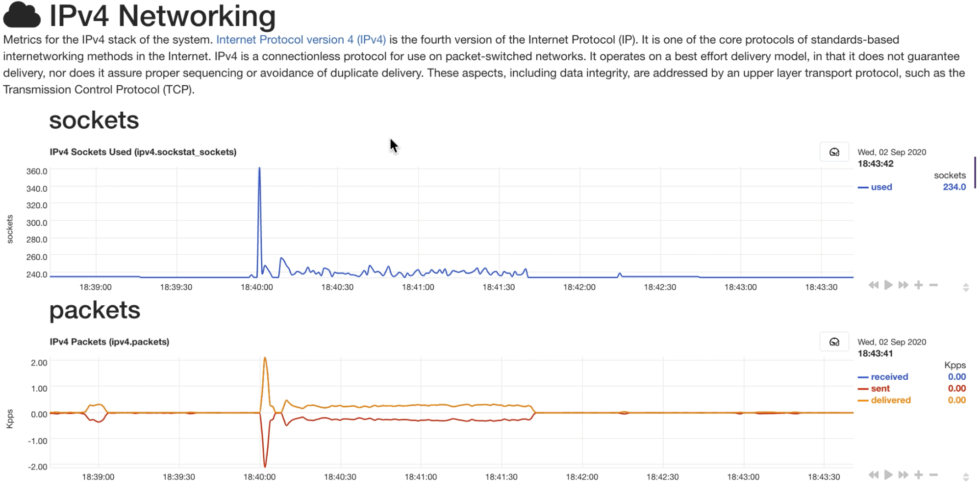Zoom in on the packets chart

pyautogui.click(x=918, y=474)
